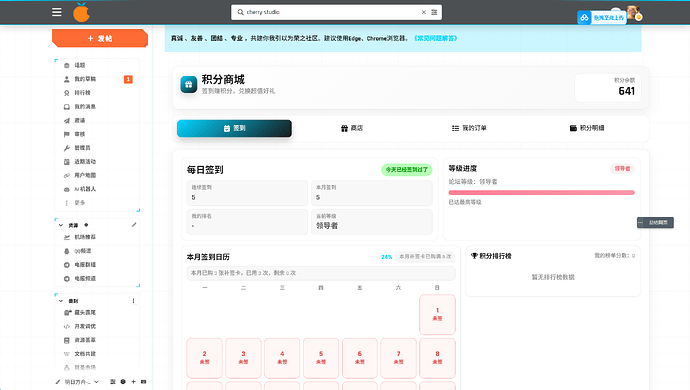The width and height of the screenshot is (690, 390).
Task: Switch to the check-in tab
Action: point(234,128)
